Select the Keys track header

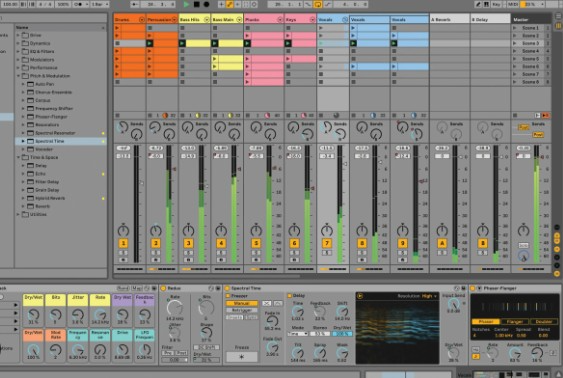300,19
